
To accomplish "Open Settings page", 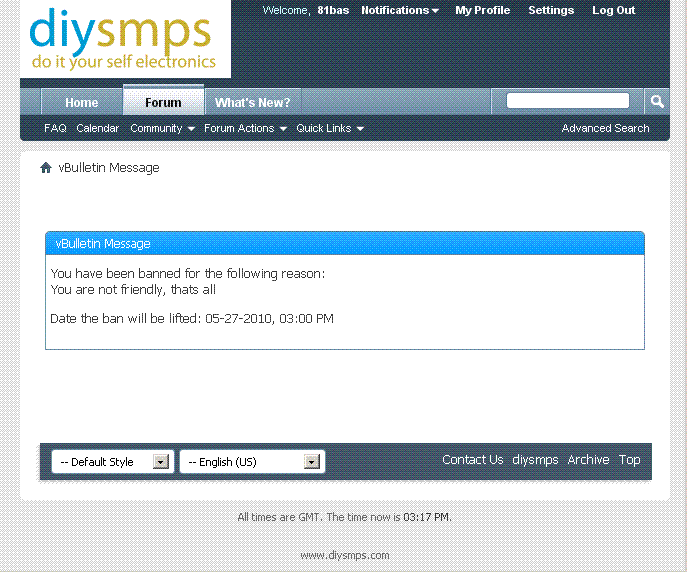I will click(x=551, y=10).
